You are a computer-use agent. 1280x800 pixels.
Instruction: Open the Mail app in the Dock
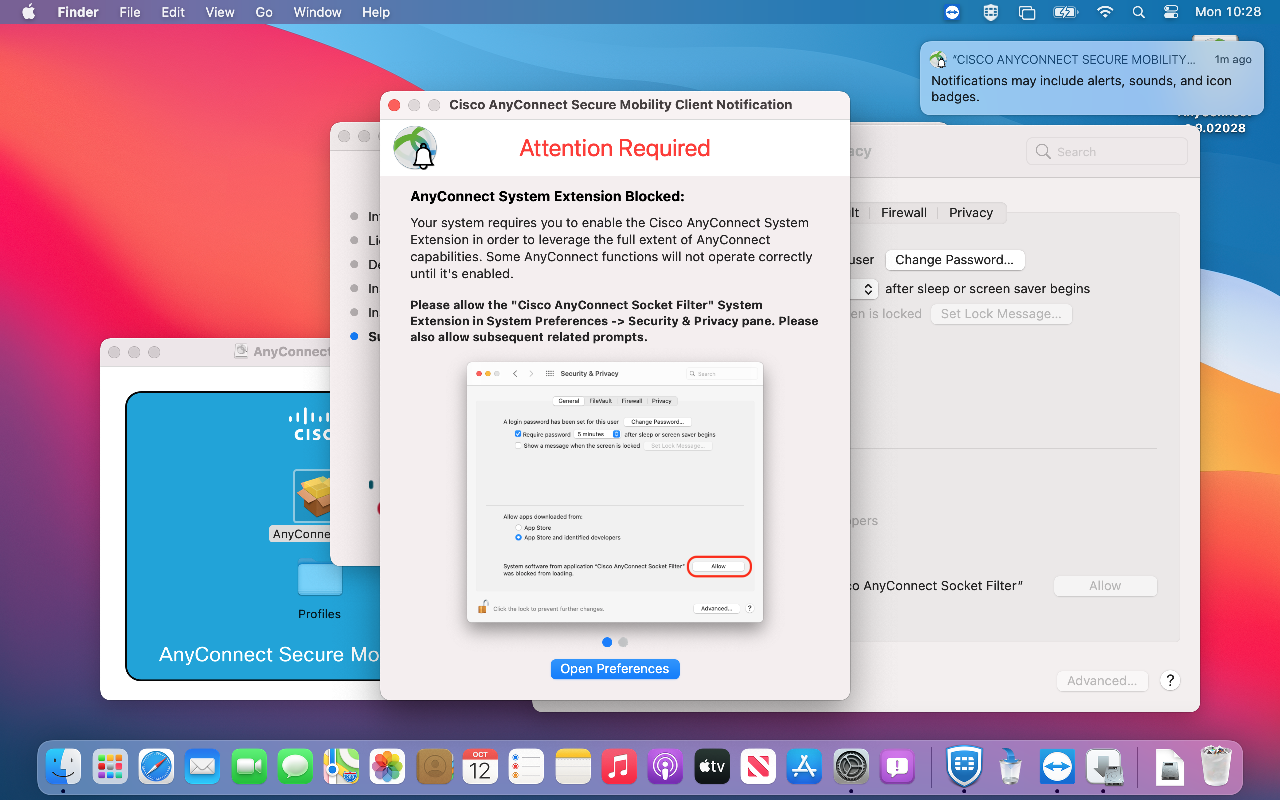(203, 767)
